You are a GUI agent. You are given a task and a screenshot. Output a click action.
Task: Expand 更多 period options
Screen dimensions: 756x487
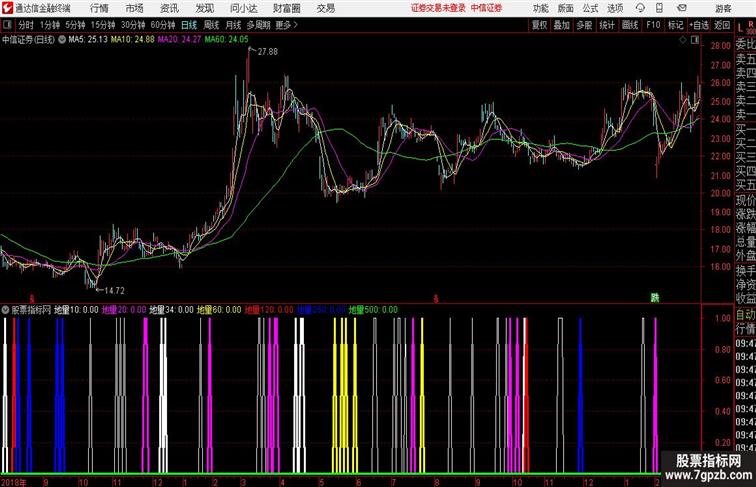(286, 25)
